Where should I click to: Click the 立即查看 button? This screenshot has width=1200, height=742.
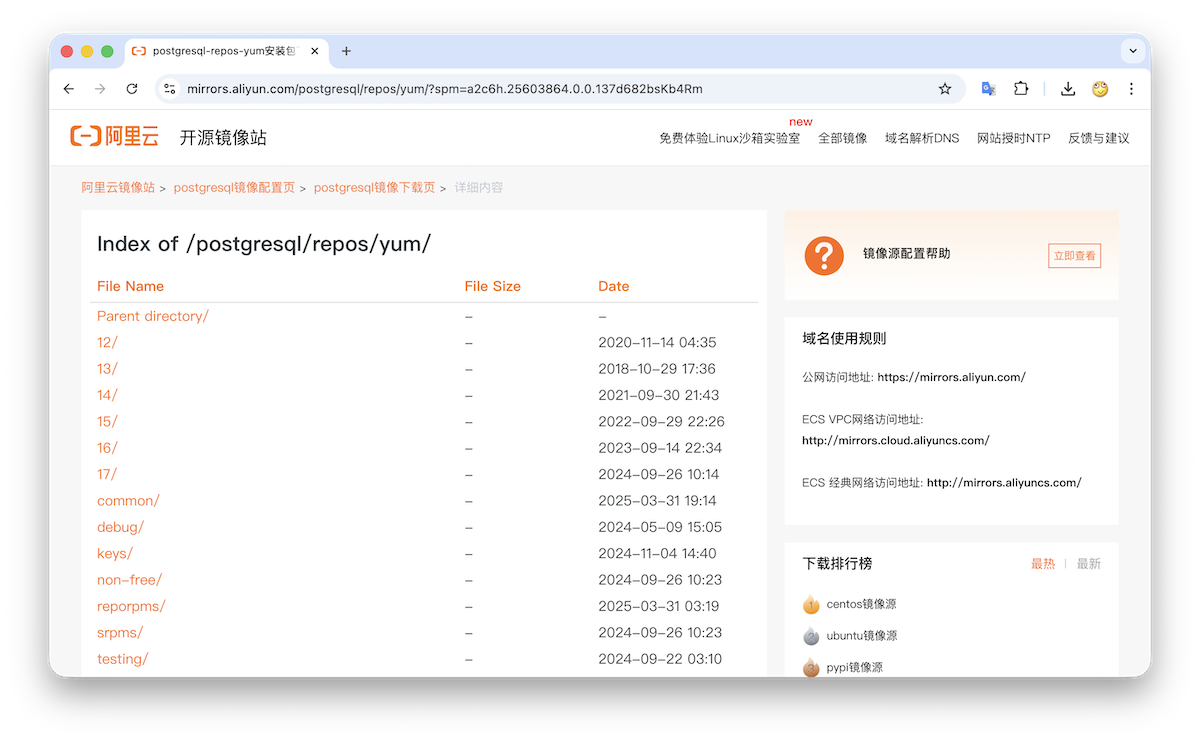[1074, 256]
